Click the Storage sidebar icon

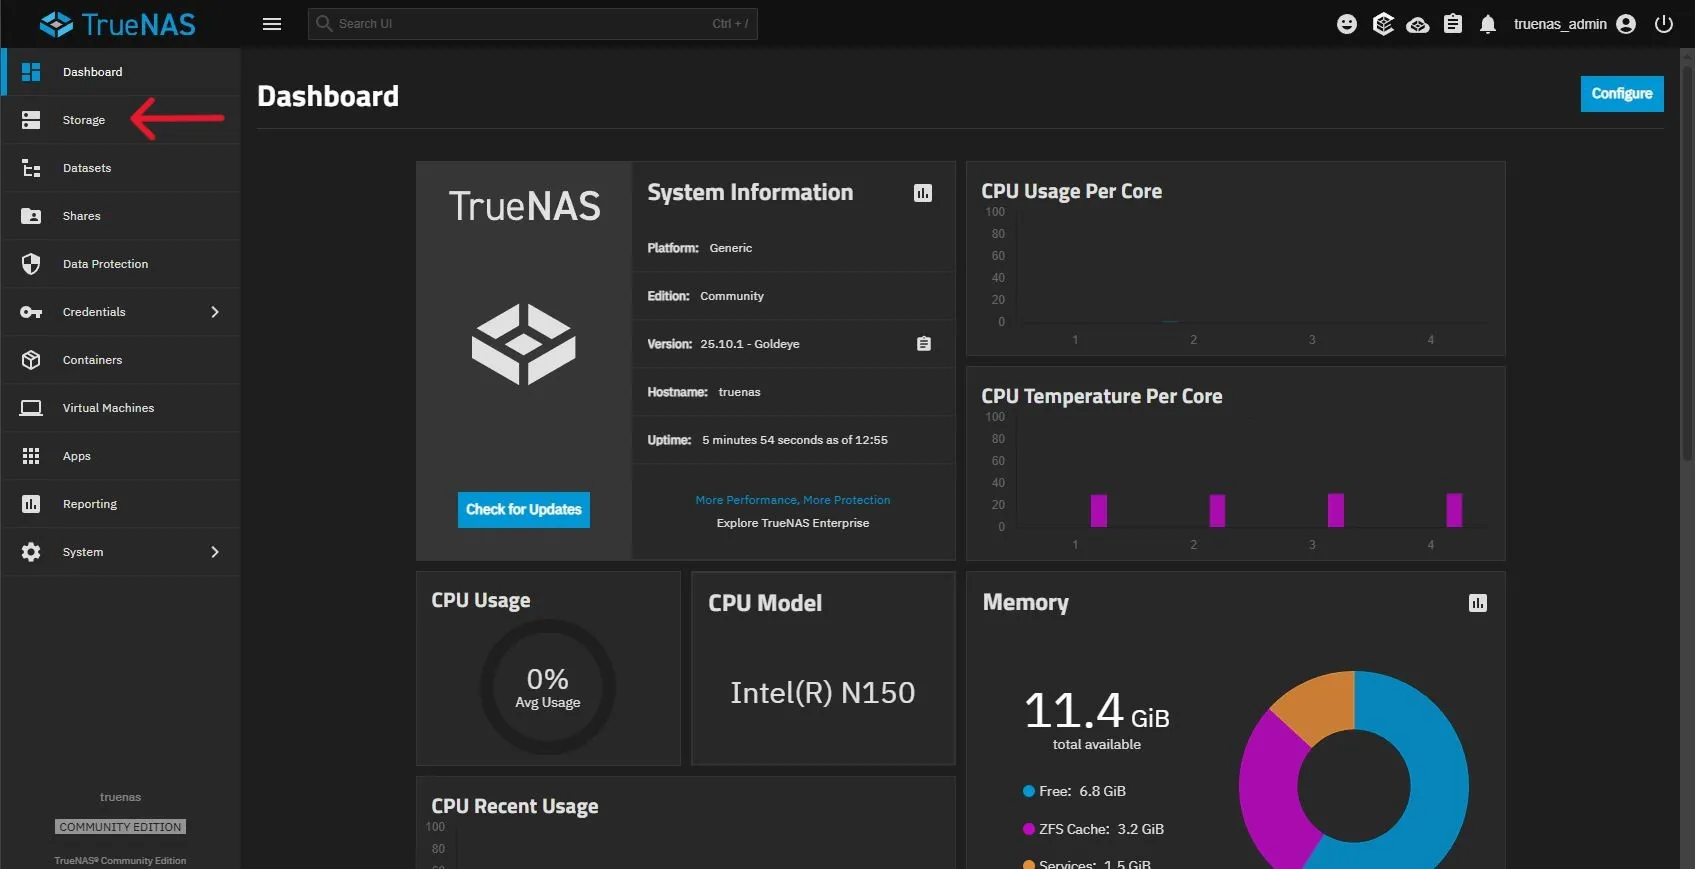click(31, 120)
